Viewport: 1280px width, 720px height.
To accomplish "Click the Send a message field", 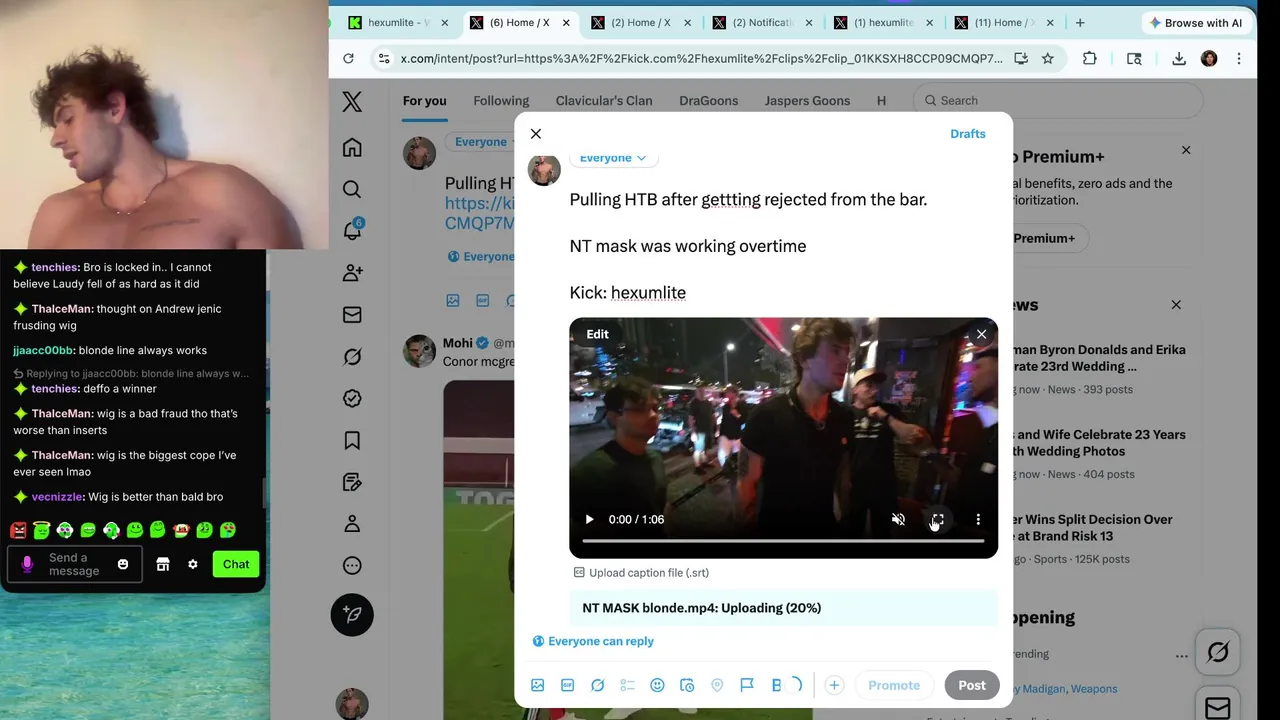I will pyautogui.click(x=75, y=564).
